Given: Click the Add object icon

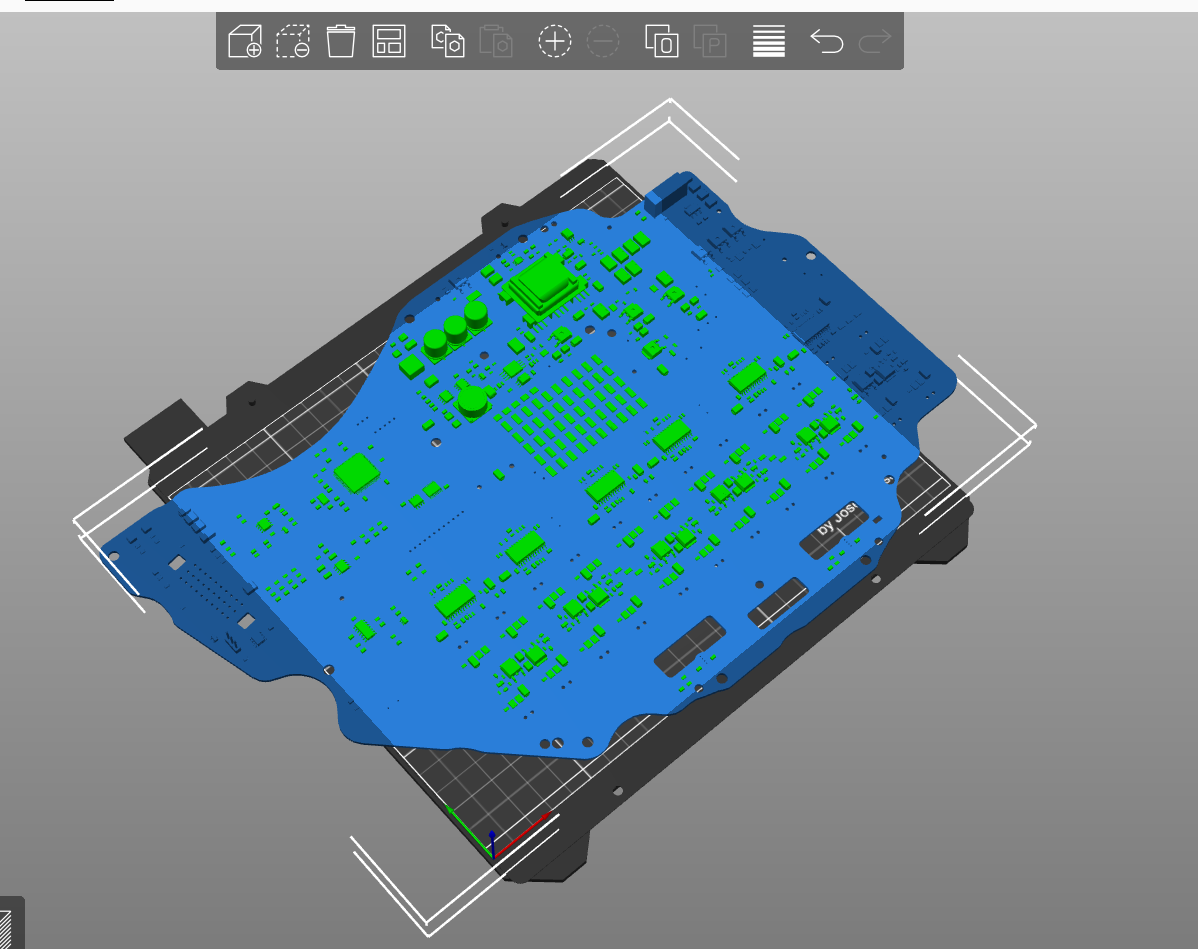Looking at the screenshot, I should tap(245, 41).
